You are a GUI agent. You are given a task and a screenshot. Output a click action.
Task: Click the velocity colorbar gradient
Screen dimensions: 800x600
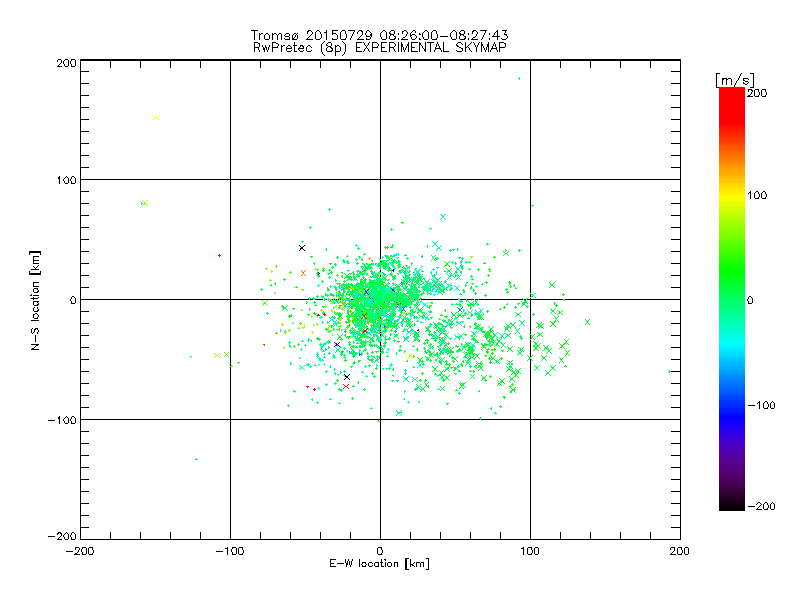[732, 298]
